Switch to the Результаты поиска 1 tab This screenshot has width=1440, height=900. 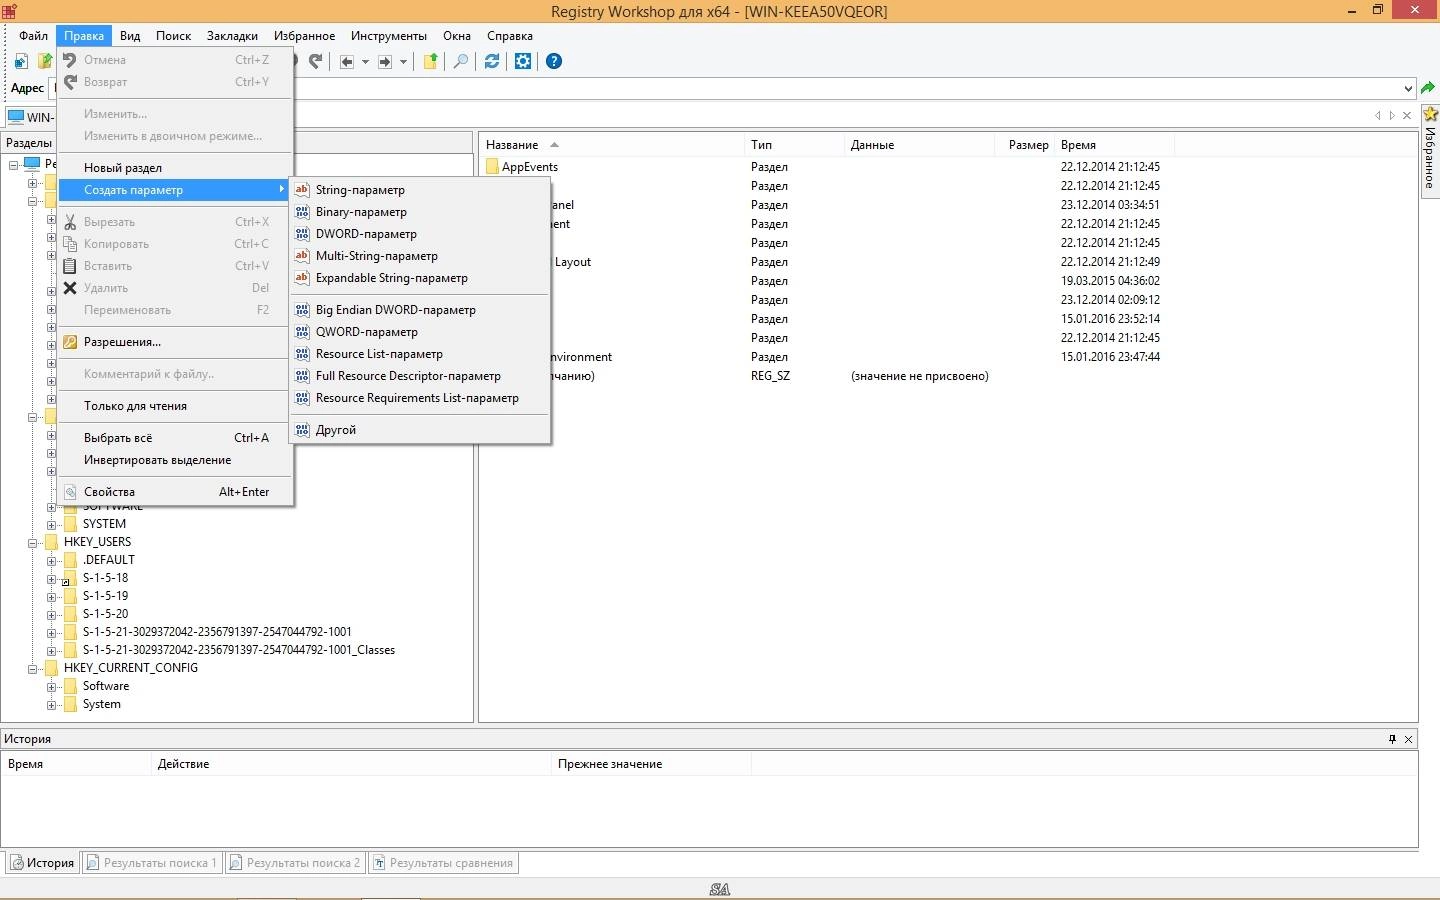click(153, 863)
